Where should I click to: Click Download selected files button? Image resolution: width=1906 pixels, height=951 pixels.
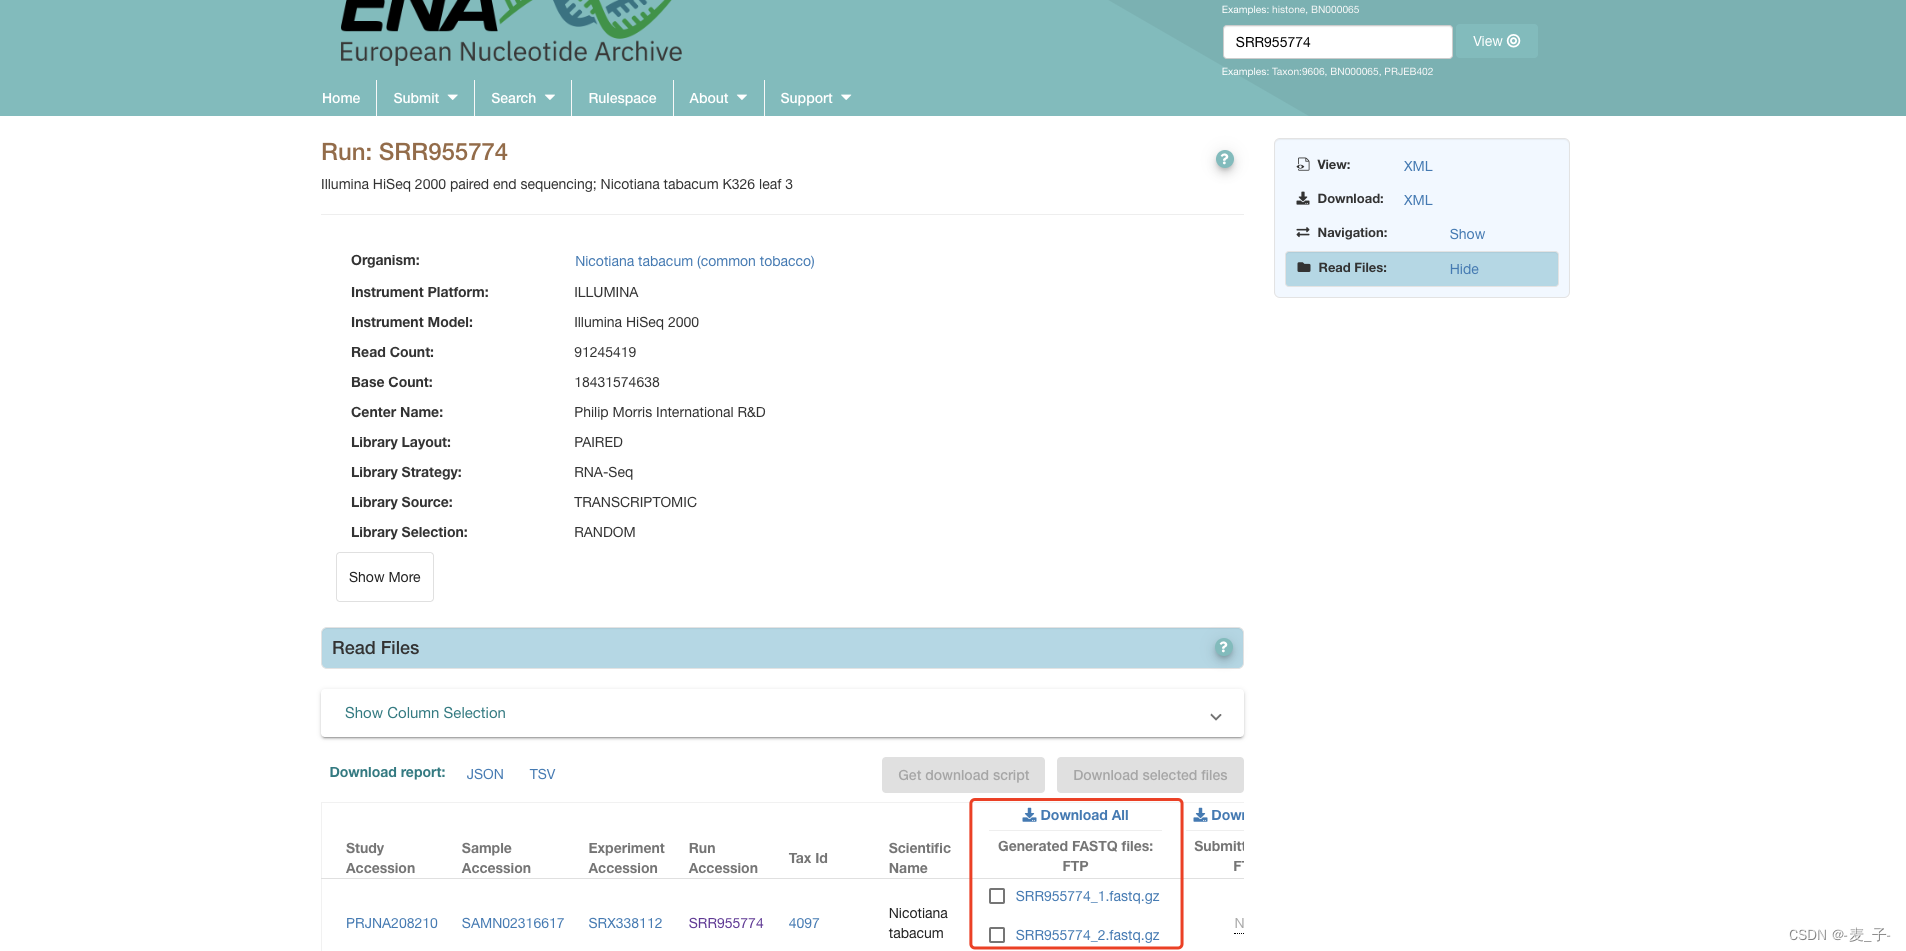point(1150,775)
